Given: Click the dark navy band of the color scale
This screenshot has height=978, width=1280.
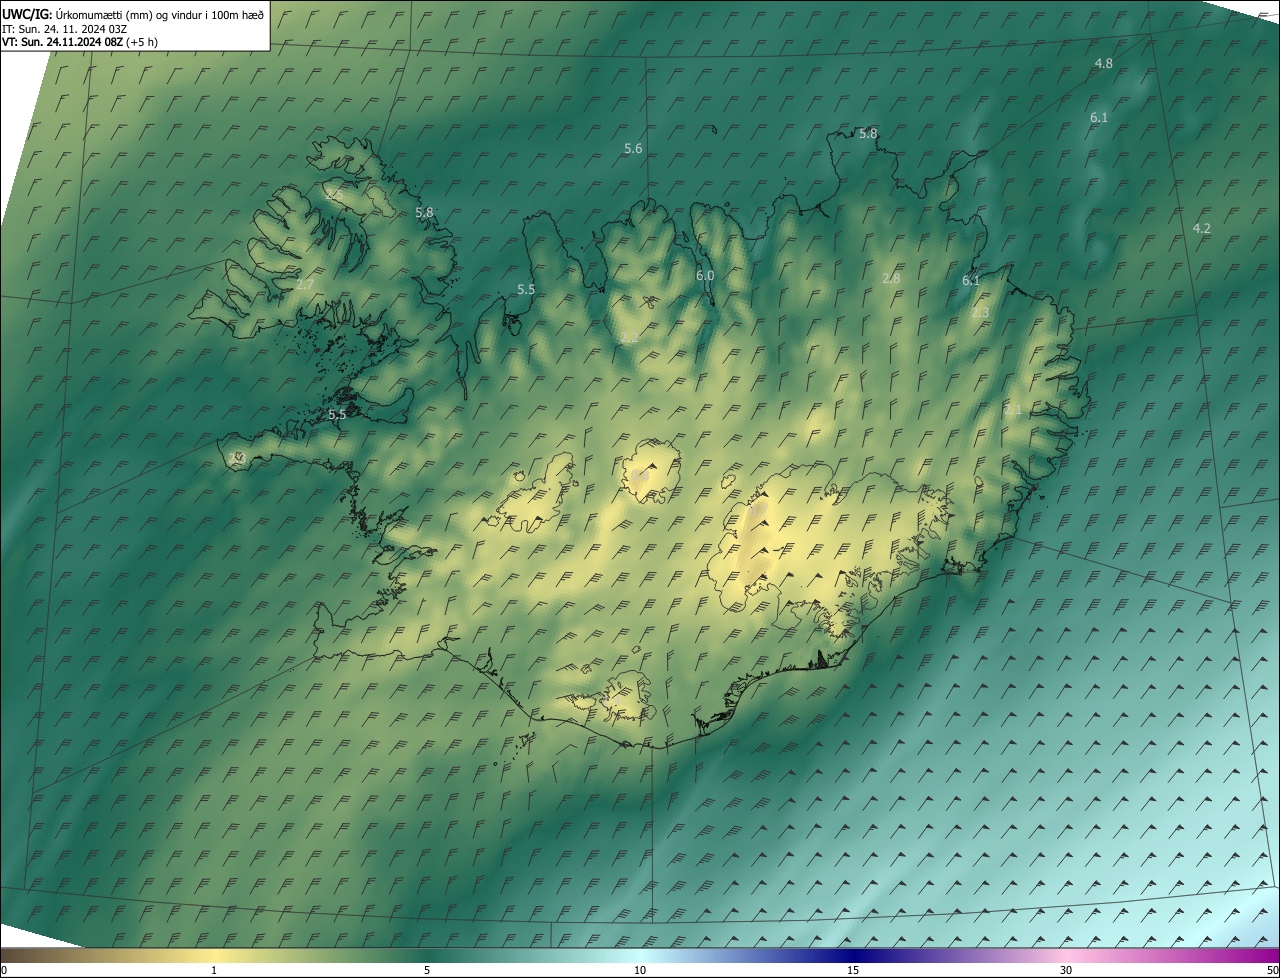Looking at the screenshot, I should point(853,956).
